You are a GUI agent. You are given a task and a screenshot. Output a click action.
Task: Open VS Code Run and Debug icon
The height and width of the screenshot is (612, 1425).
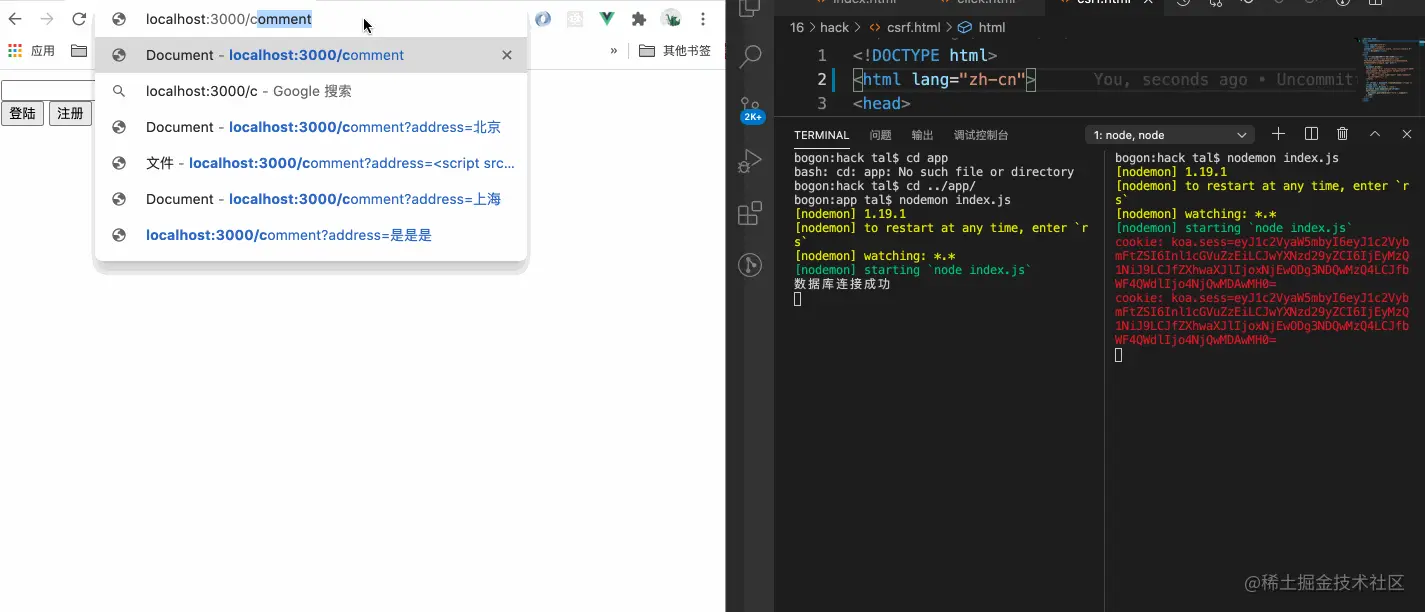[750, 161]
